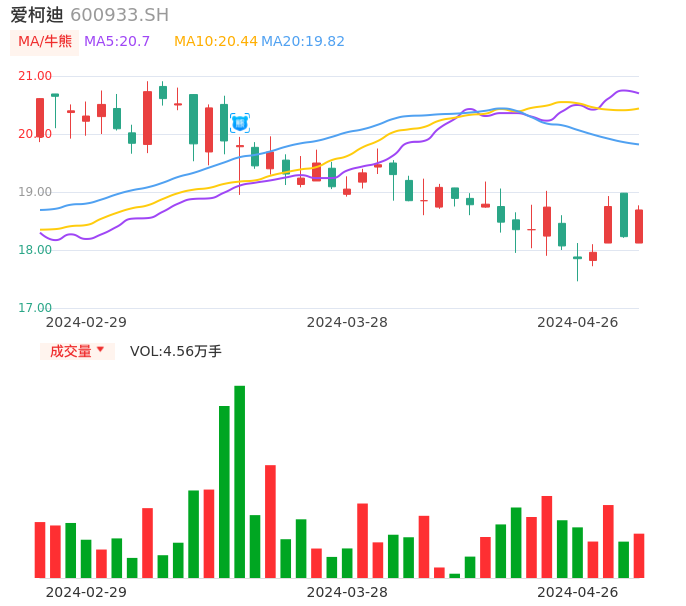The height and width of the screenshot is (606, 686).
Task: Click the 19.00 price axis label
Action: coord(35,192)
